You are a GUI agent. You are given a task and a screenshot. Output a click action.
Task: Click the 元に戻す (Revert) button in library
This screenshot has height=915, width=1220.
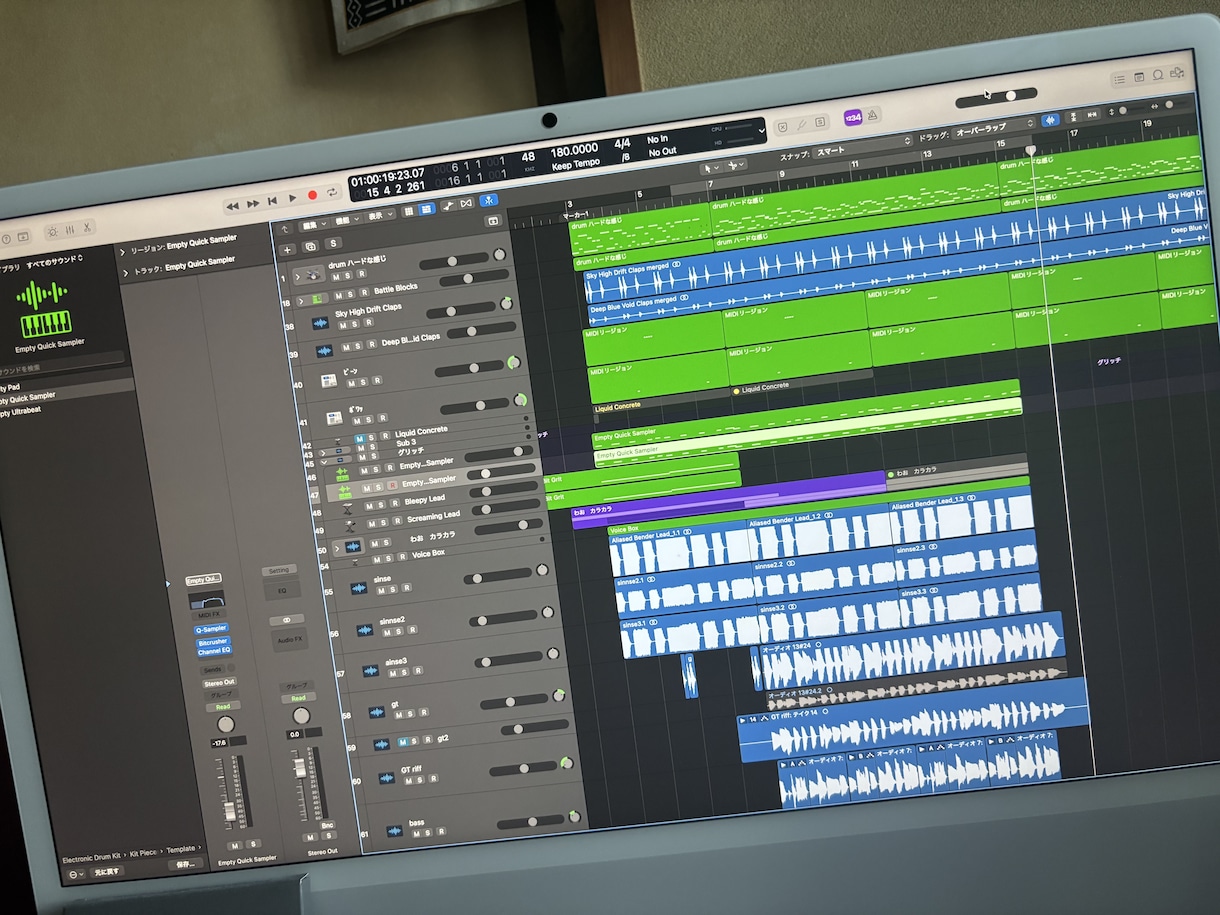107,872
